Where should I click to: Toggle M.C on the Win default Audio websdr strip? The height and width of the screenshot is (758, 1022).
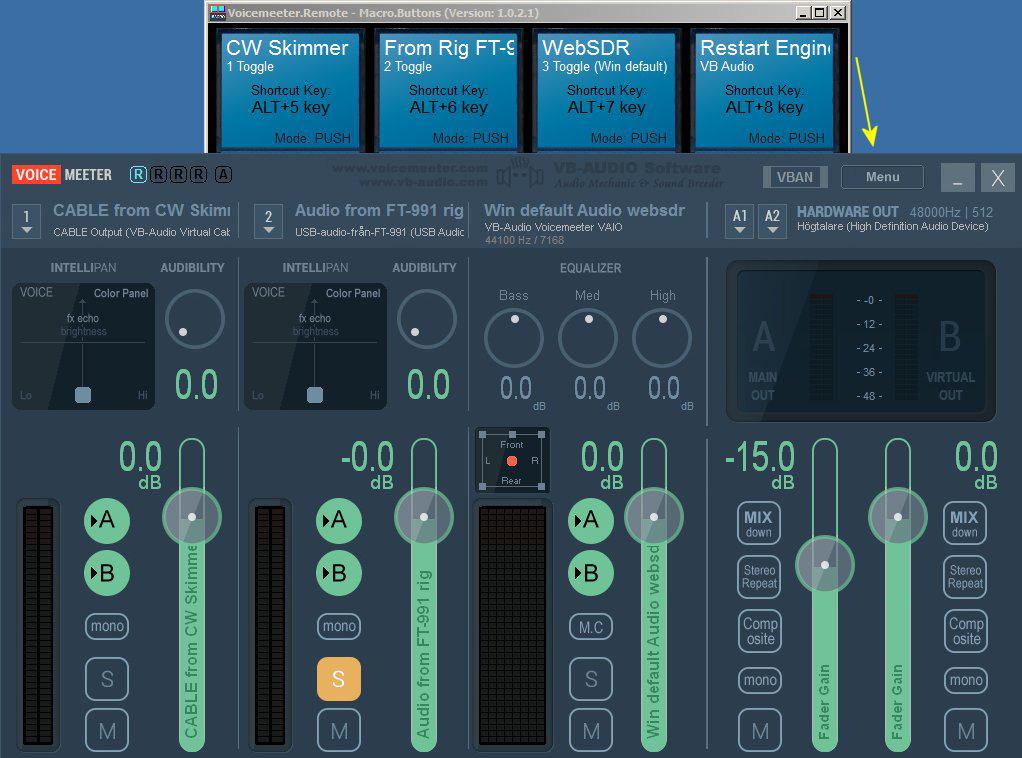tap(591, 627)
